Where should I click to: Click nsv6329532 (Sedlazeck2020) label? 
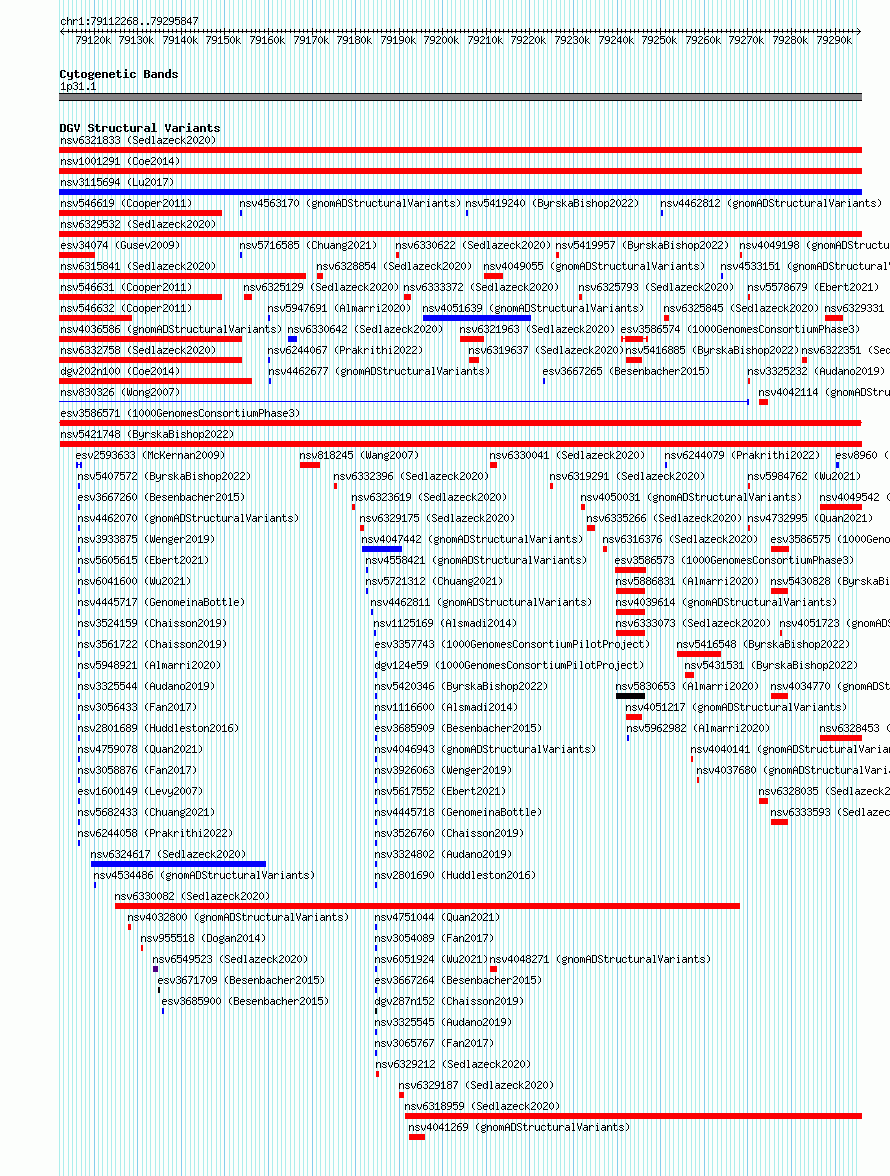(138, 224)
